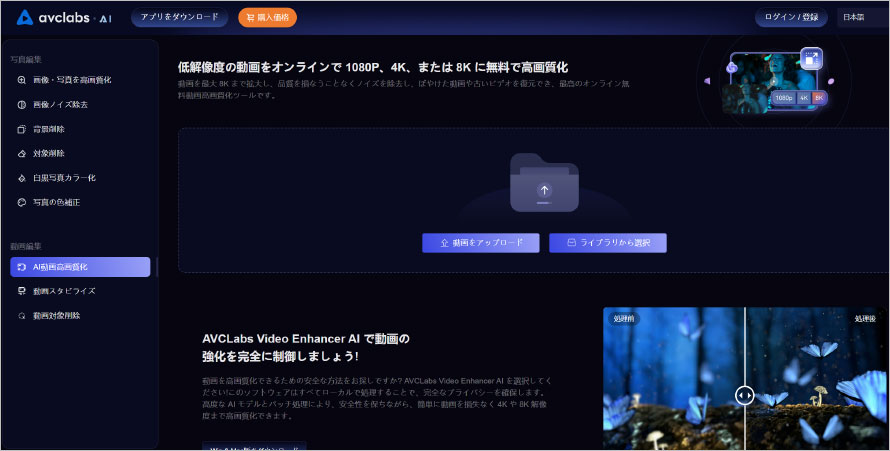The image size is (890, 451).
Task: Select the 画像ノイズ除去 sidebar icon
Action: tap(22, 104)
